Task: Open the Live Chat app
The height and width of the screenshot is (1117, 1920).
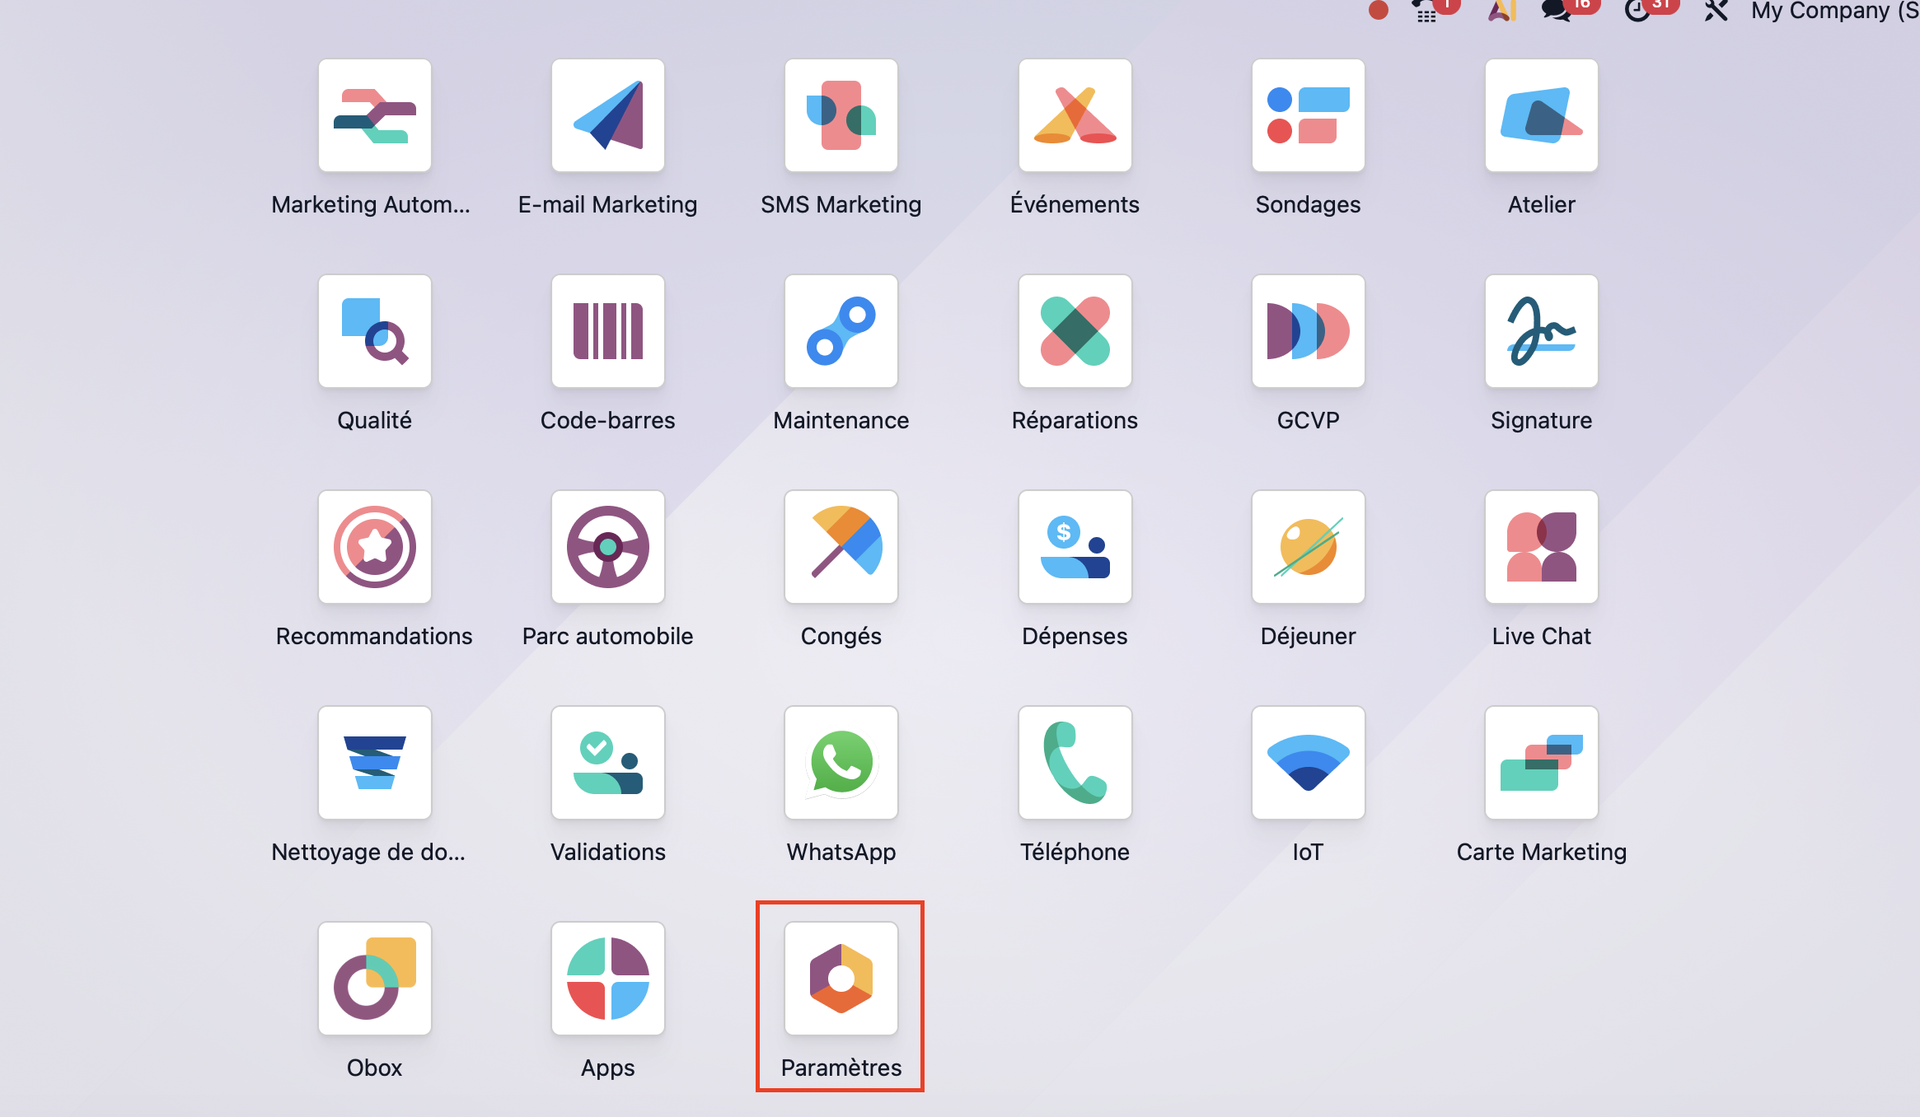Action: [x=1541, y=547]
